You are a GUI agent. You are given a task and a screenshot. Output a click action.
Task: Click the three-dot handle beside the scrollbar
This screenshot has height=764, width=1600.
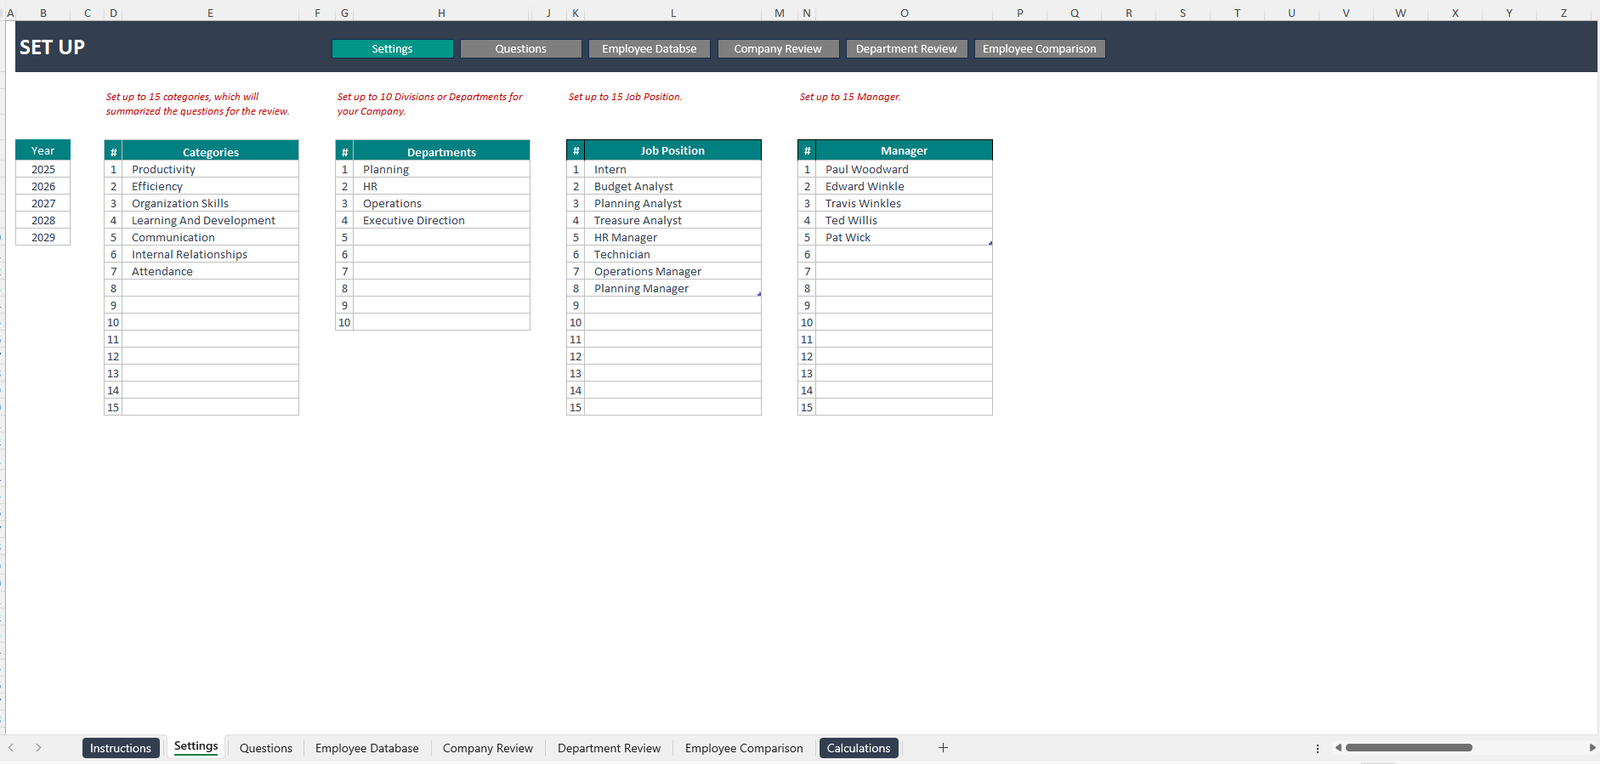(1317, 748)
